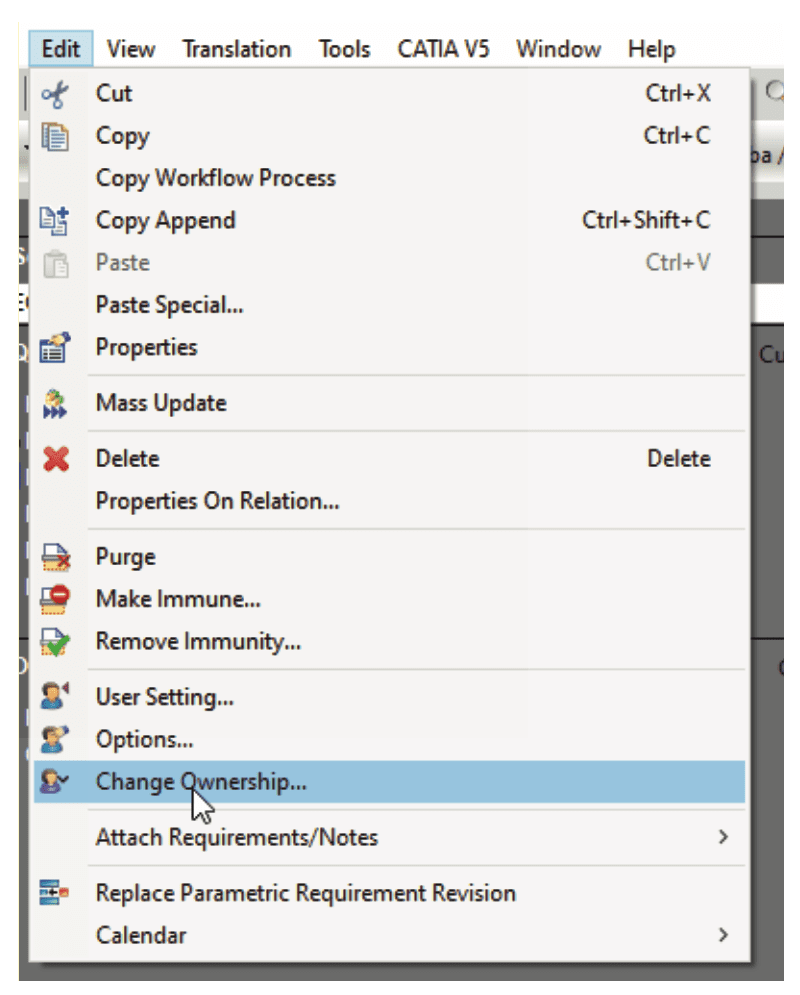This screenshot has width=800, height=995.
Task: Click the red X Delete icon
Action: coord(56,459)
